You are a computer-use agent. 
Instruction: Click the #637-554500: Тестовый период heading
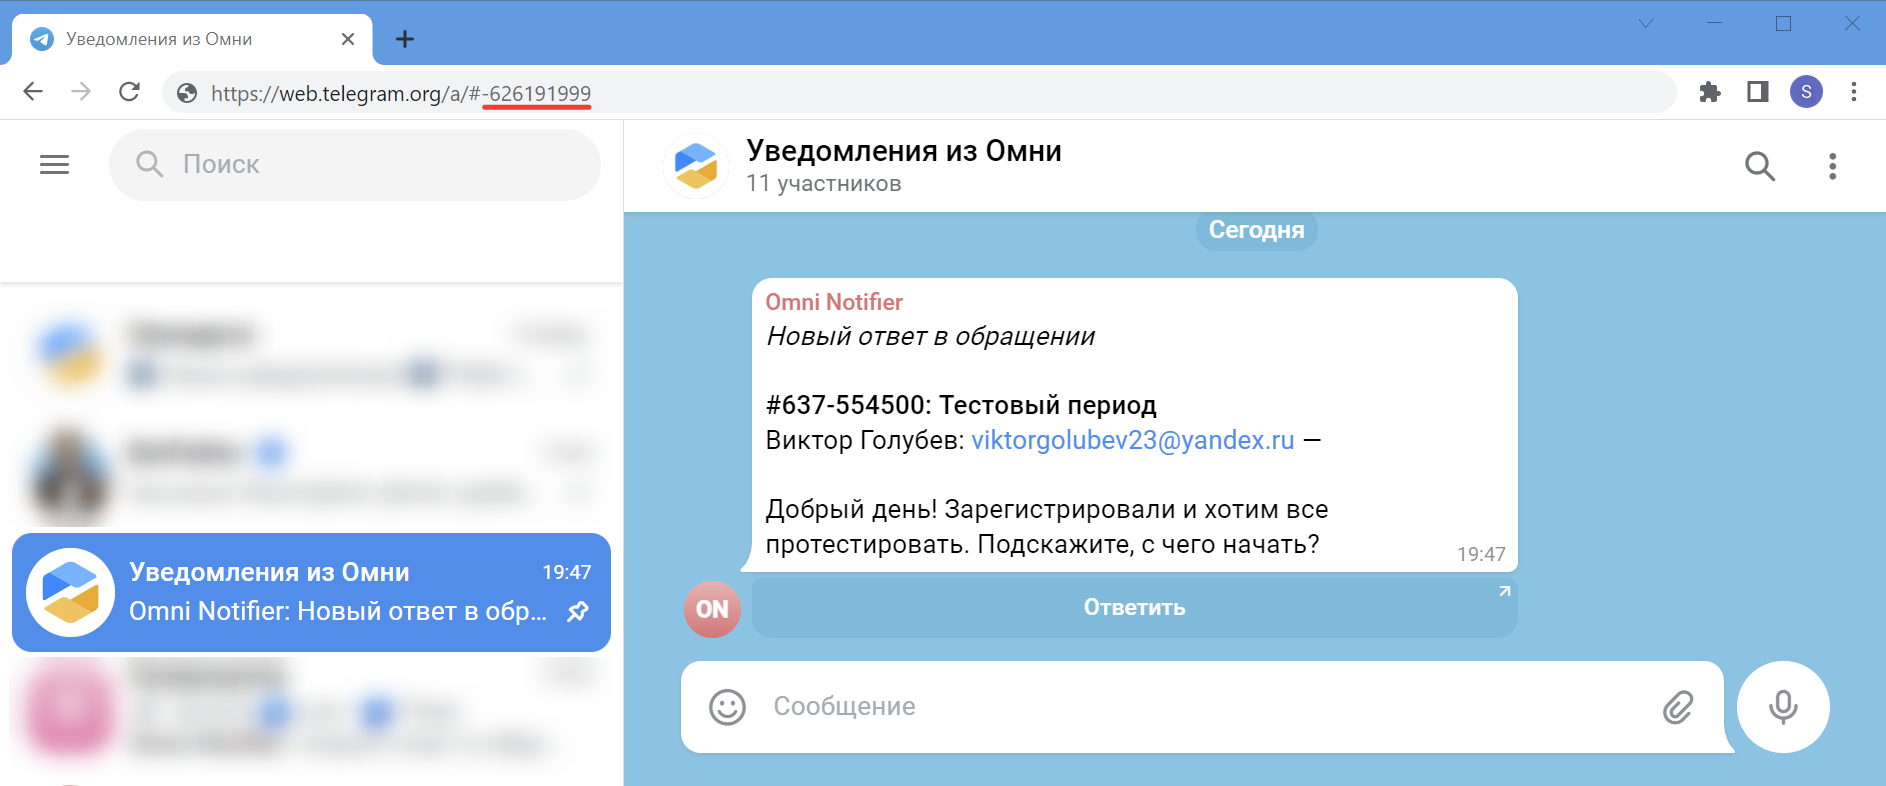pyautogui.click(x=961, y=405)
